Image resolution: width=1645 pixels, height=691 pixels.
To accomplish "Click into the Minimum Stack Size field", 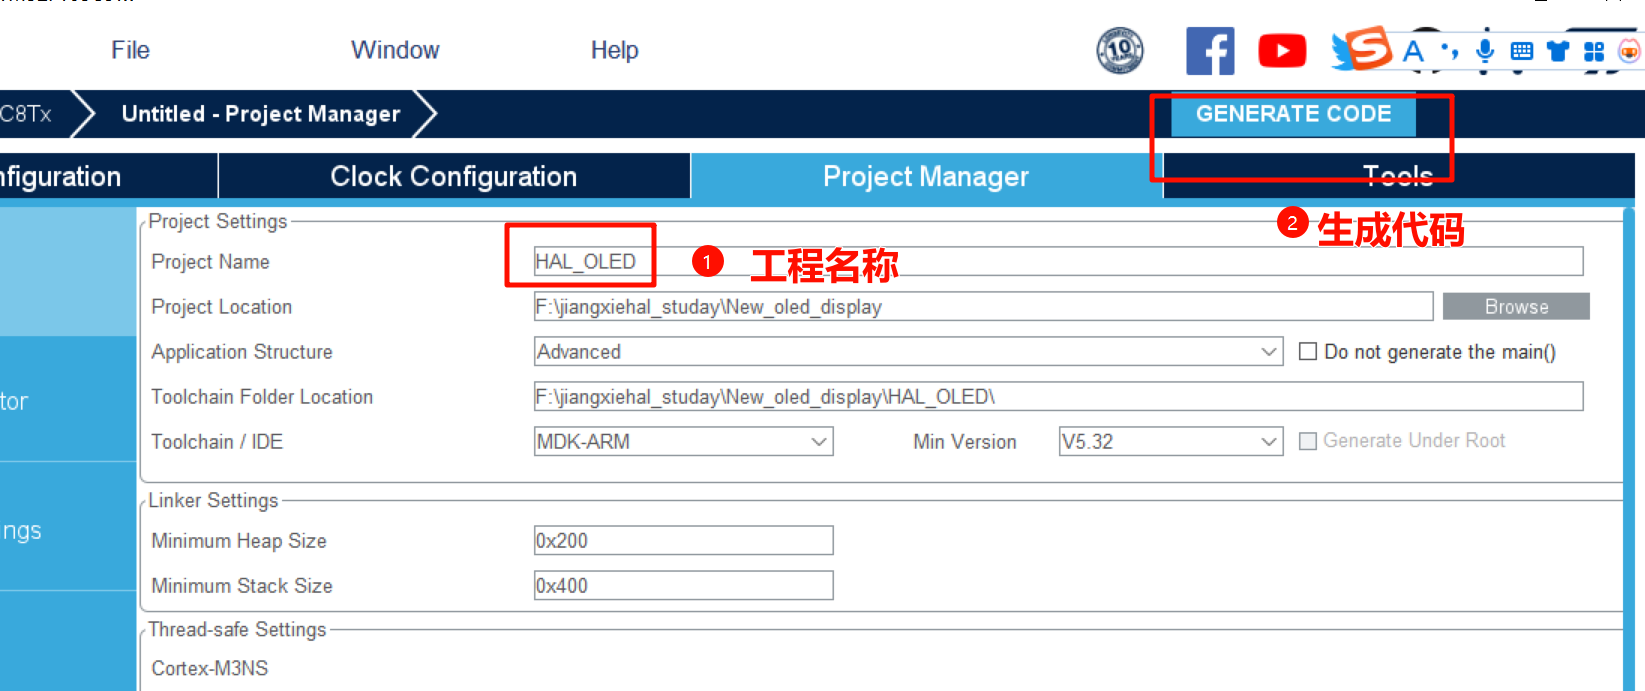I will pos(683,585).
